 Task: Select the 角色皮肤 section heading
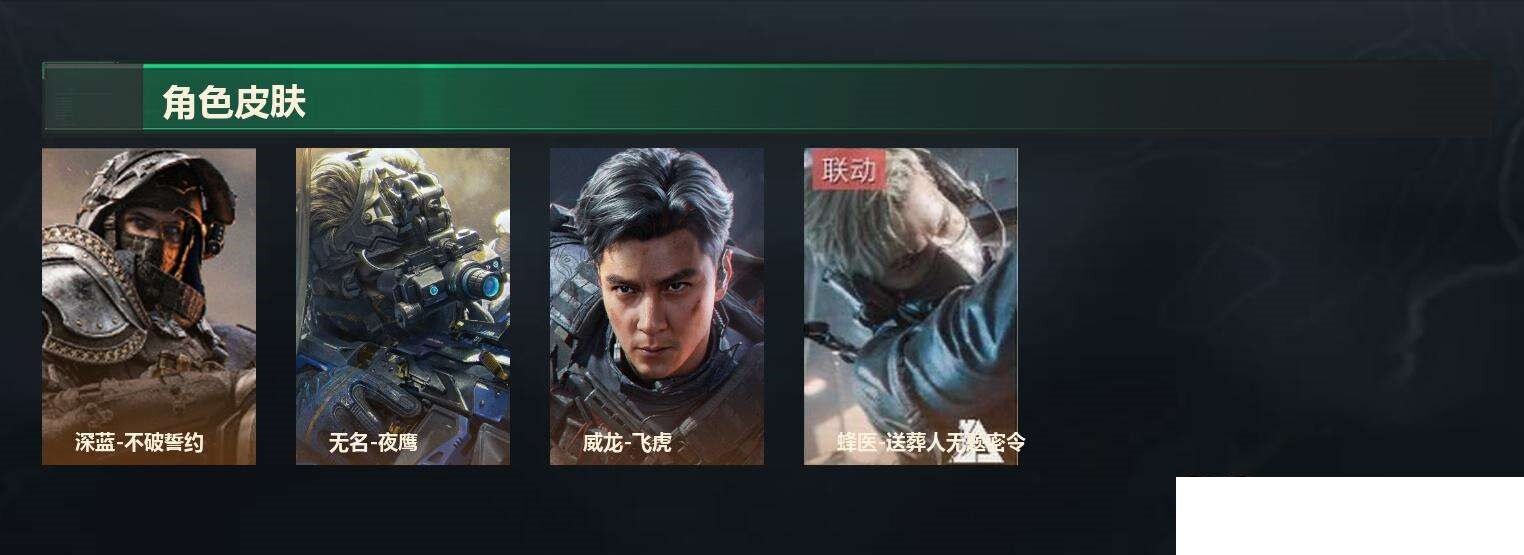pos(234,102)
